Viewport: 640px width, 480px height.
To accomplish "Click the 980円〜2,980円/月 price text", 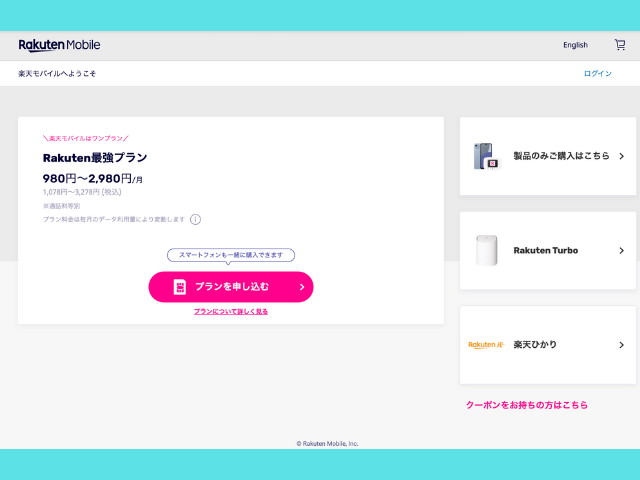I will 93,179.
